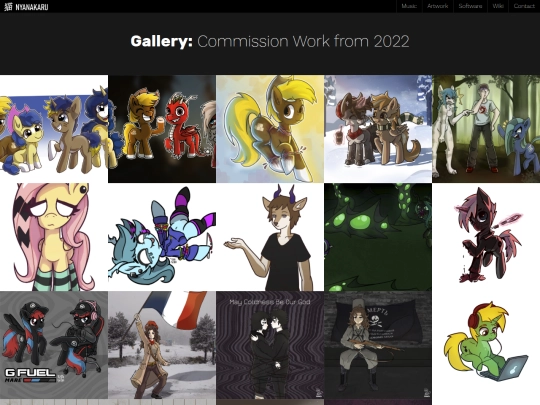Open the Music menu item

(409, 6)
